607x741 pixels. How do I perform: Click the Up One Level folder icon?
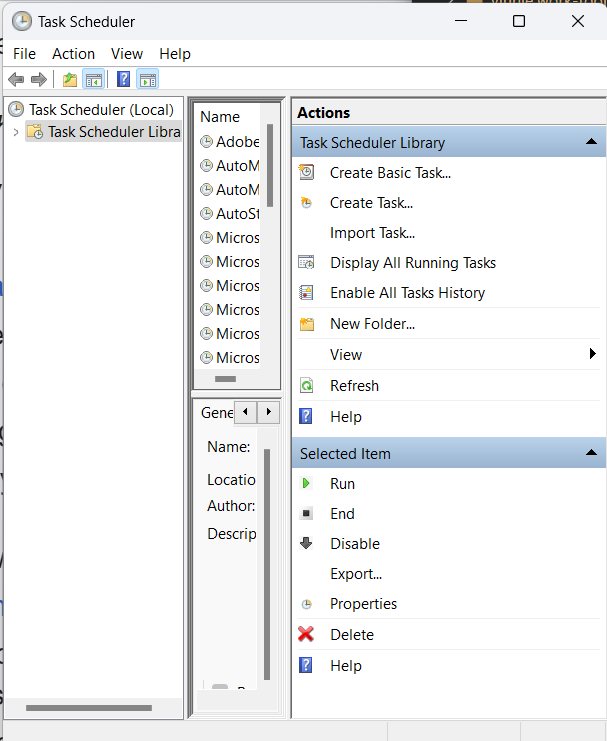coord(69,80)
